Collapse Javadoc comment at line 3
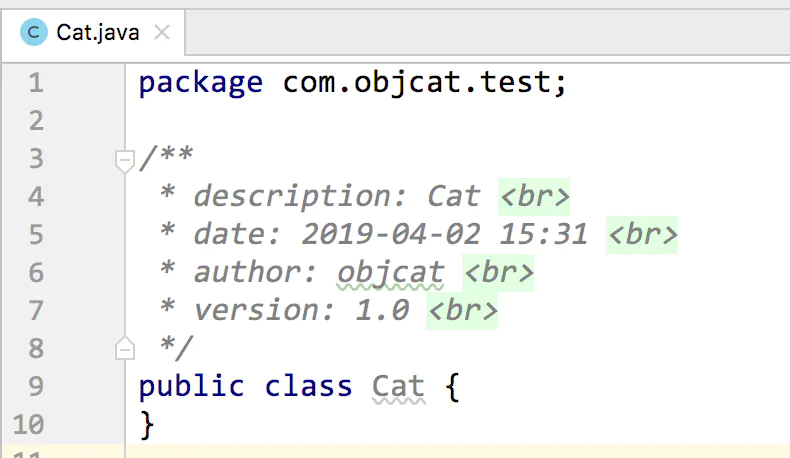Screen dimensions: 790x458 click(x=124, y=161)
